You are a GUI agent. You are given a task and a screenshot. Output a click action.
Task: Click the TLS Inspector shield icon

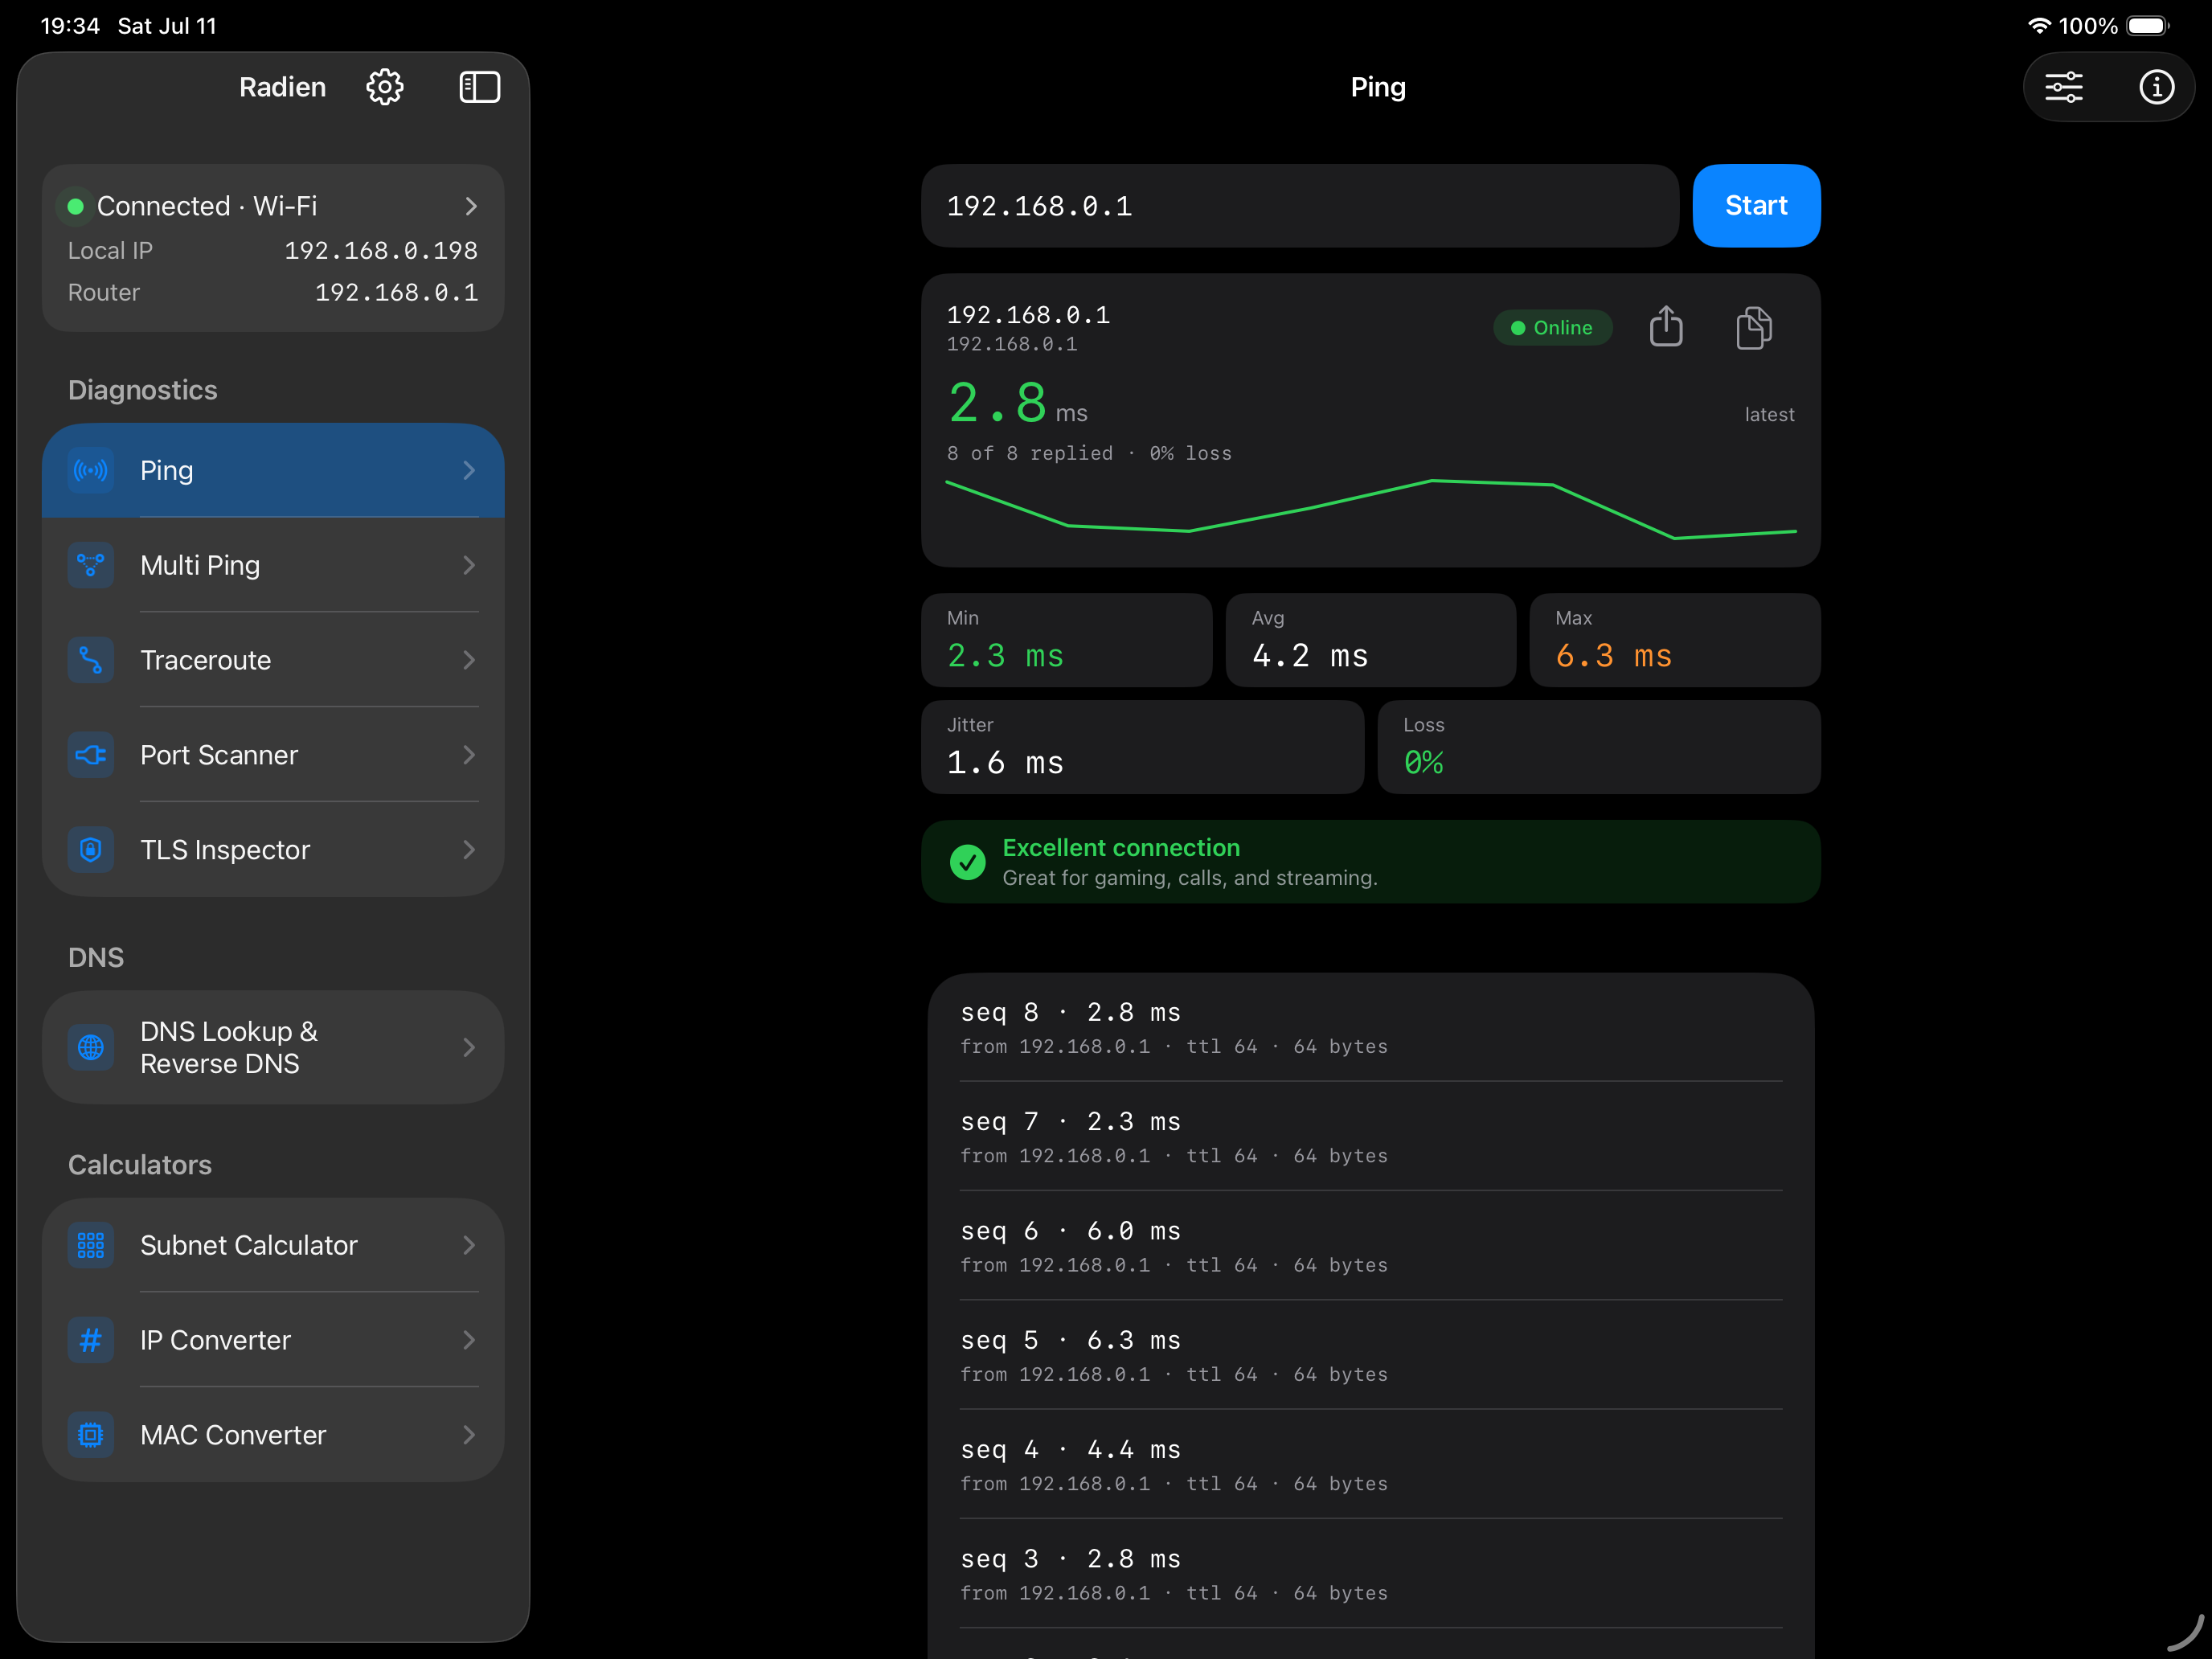click(x=91, y=850)
